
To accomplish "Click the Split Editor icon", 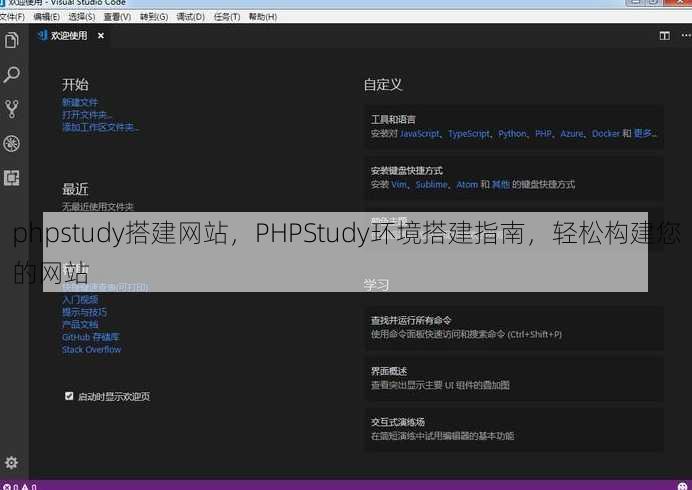I will (x=664, y=36).
